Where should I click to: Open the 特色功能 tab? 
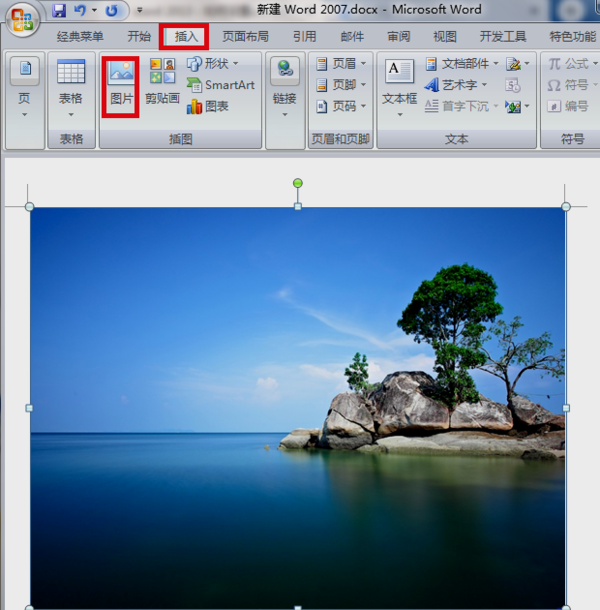tap(572, 37)
